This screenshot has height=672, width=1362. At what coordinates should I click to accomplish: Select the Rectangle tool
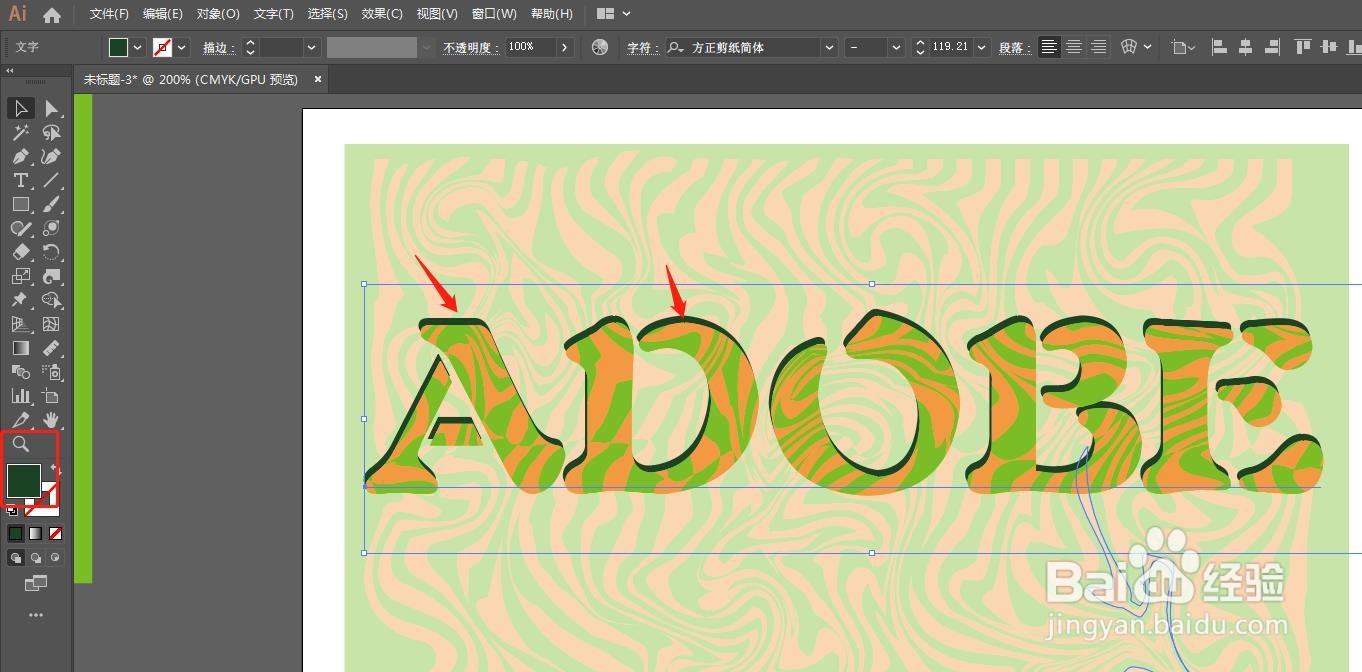20,204
